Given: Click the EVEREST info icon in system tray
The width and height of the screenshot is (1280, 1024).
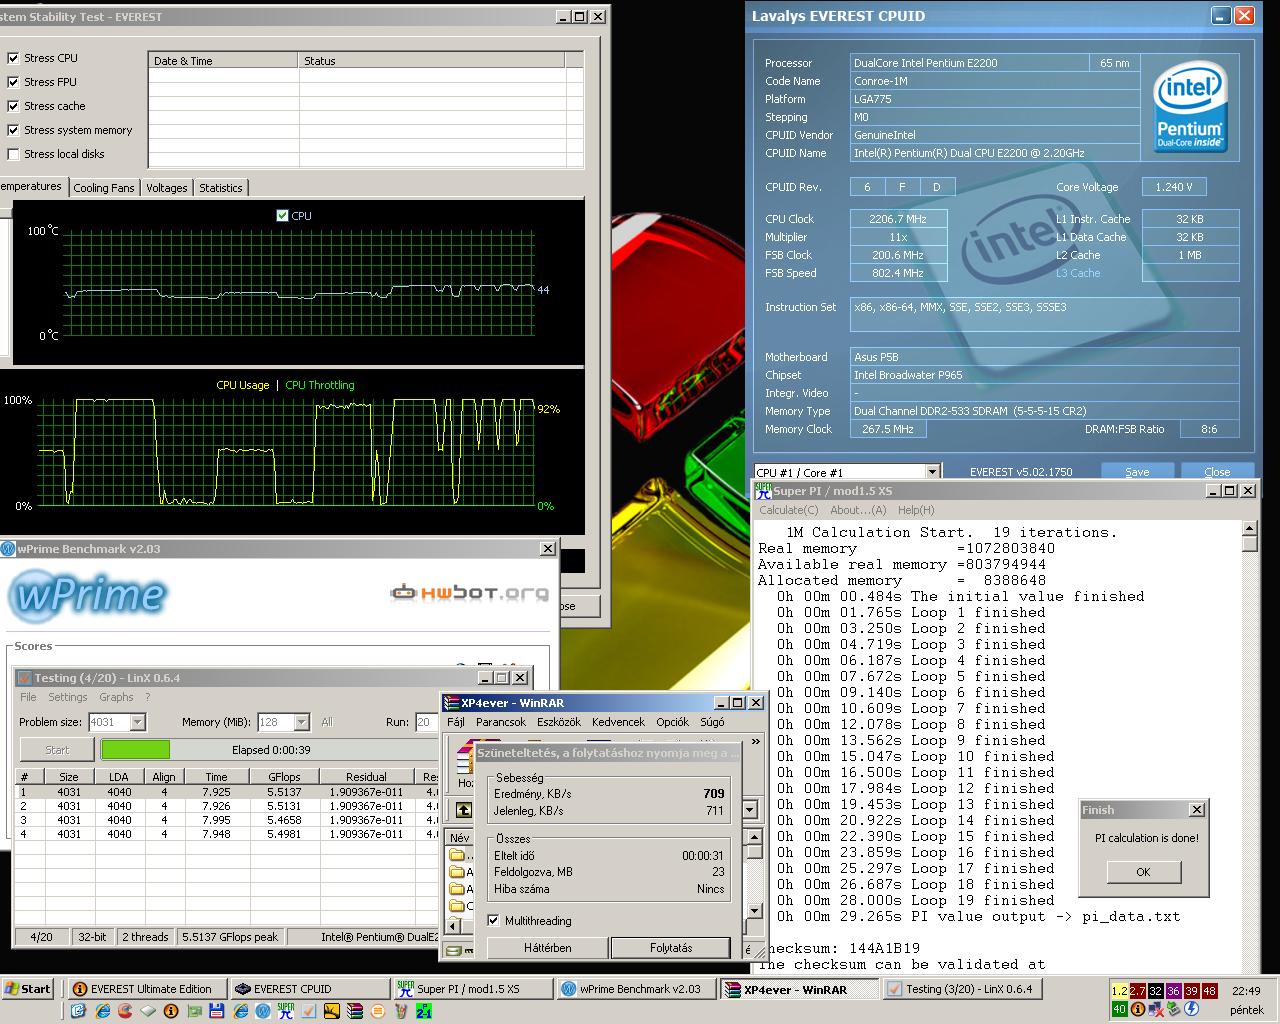Looking at the screenshot, I should 1138,1009.
